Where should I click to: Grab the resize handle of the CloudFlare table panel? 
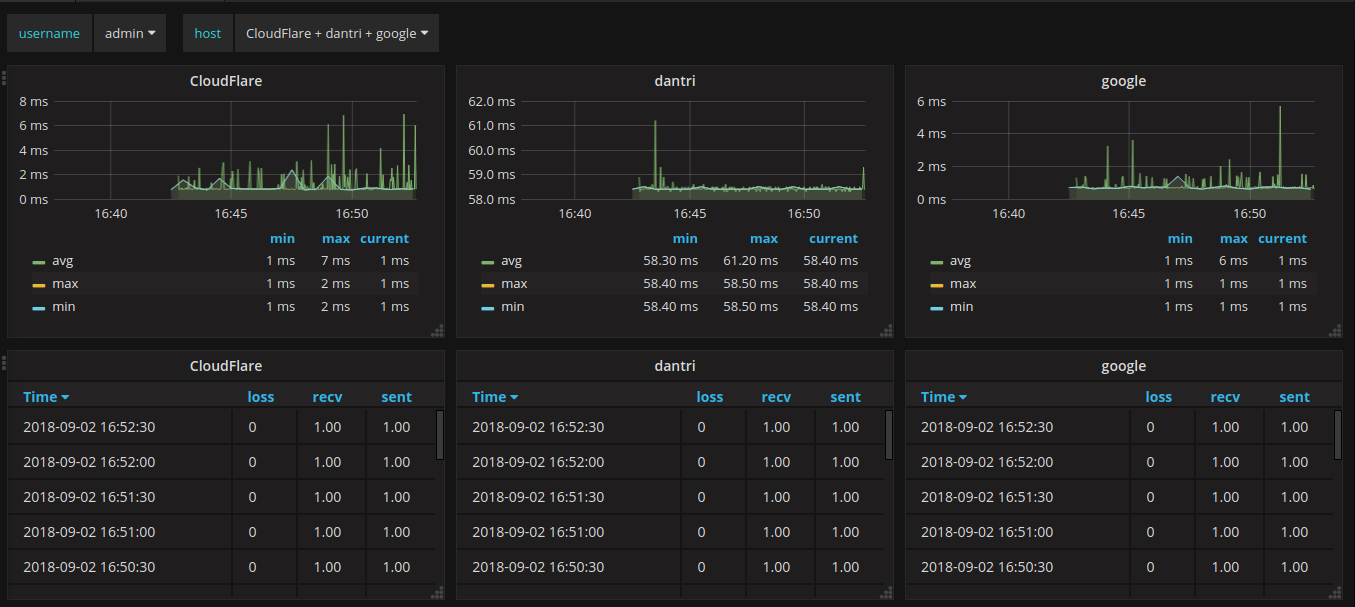pyautogui.click(x=437, y=592)
